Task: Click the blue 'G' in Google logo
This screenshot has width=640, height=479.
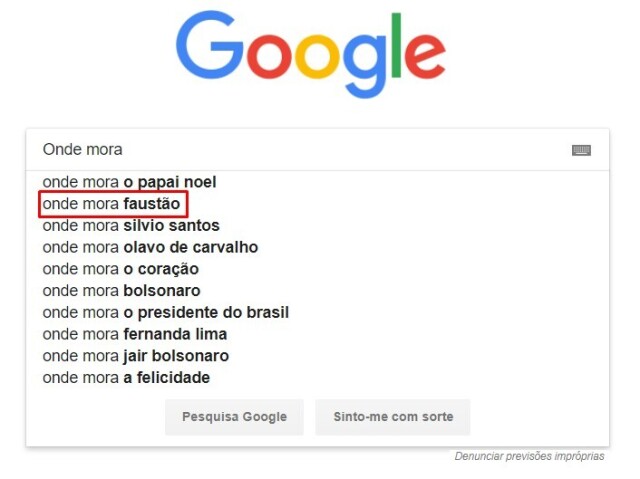Action: 209,45
